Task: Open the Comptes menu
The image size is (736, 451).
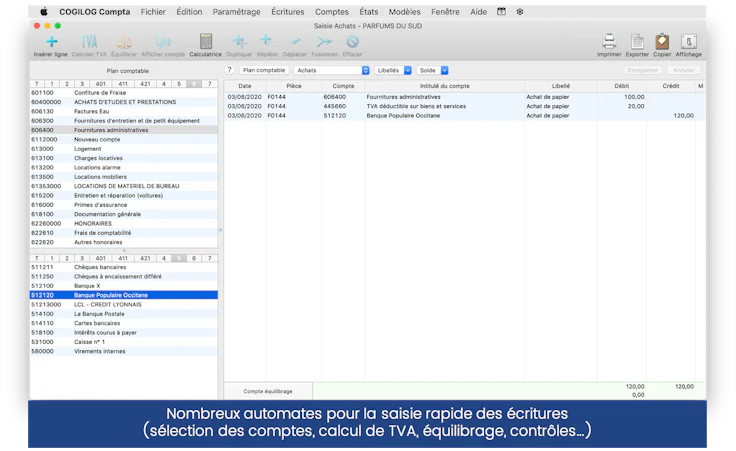Action: (x=331, y=12)
